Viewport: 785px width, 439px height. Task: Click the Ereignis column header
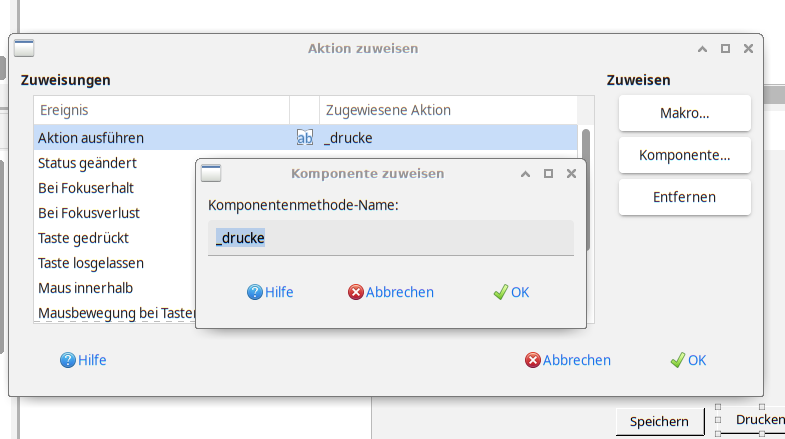point(162,110)
